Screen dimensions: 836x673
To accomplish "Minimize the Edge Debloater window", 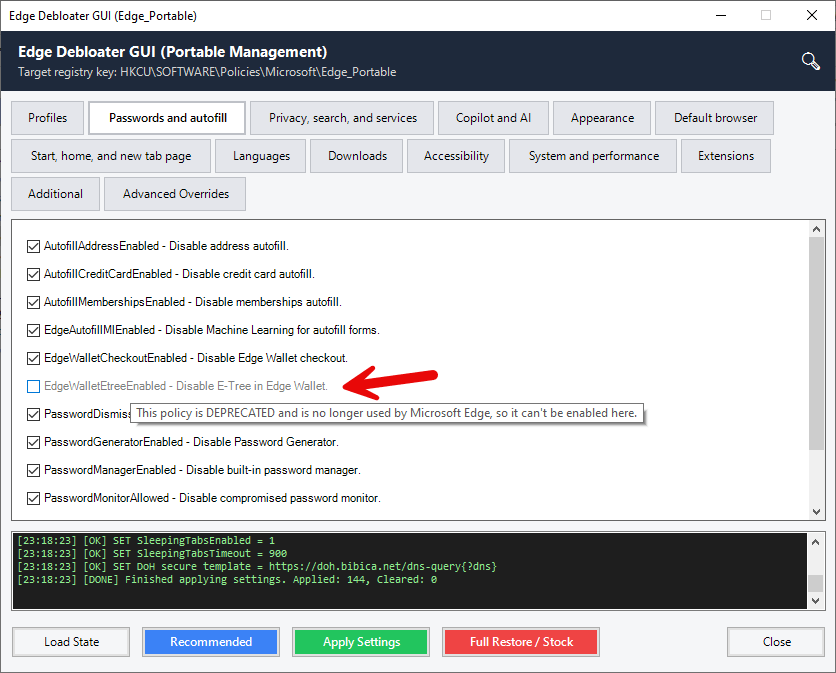I will click(x=720, y=15).
